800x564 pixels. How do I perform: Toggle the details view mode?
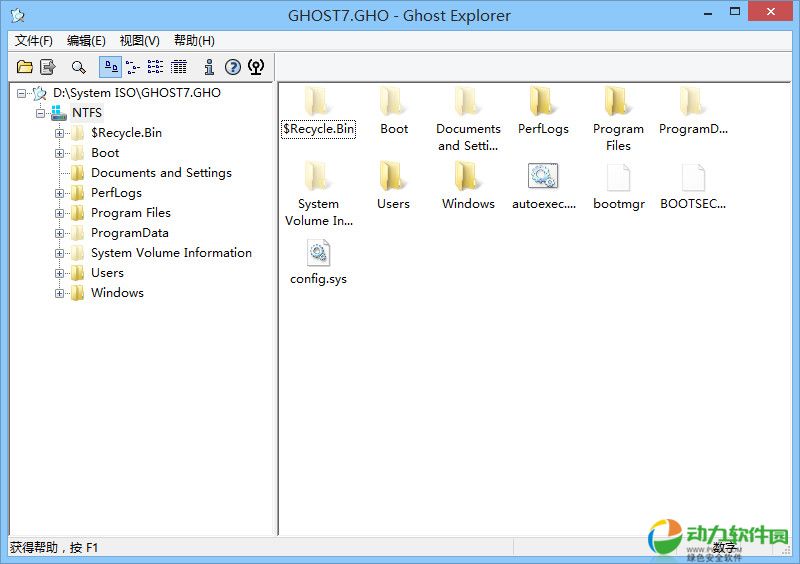coord(179,67)
